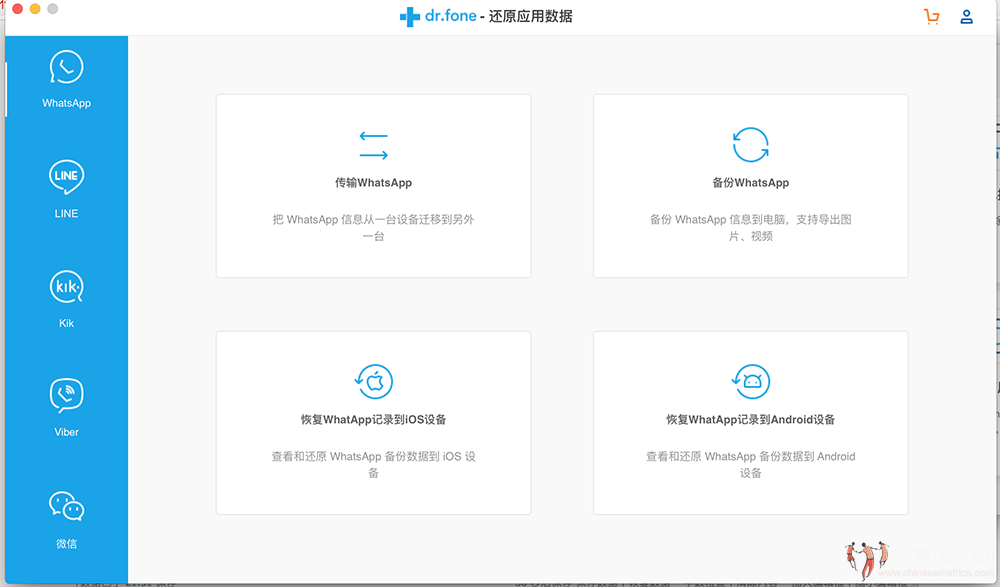Click description 查看和还原 WhatsApp 备份数据到 Android 设备
The image size is (1000, 587).
click(x=751, y=464)
